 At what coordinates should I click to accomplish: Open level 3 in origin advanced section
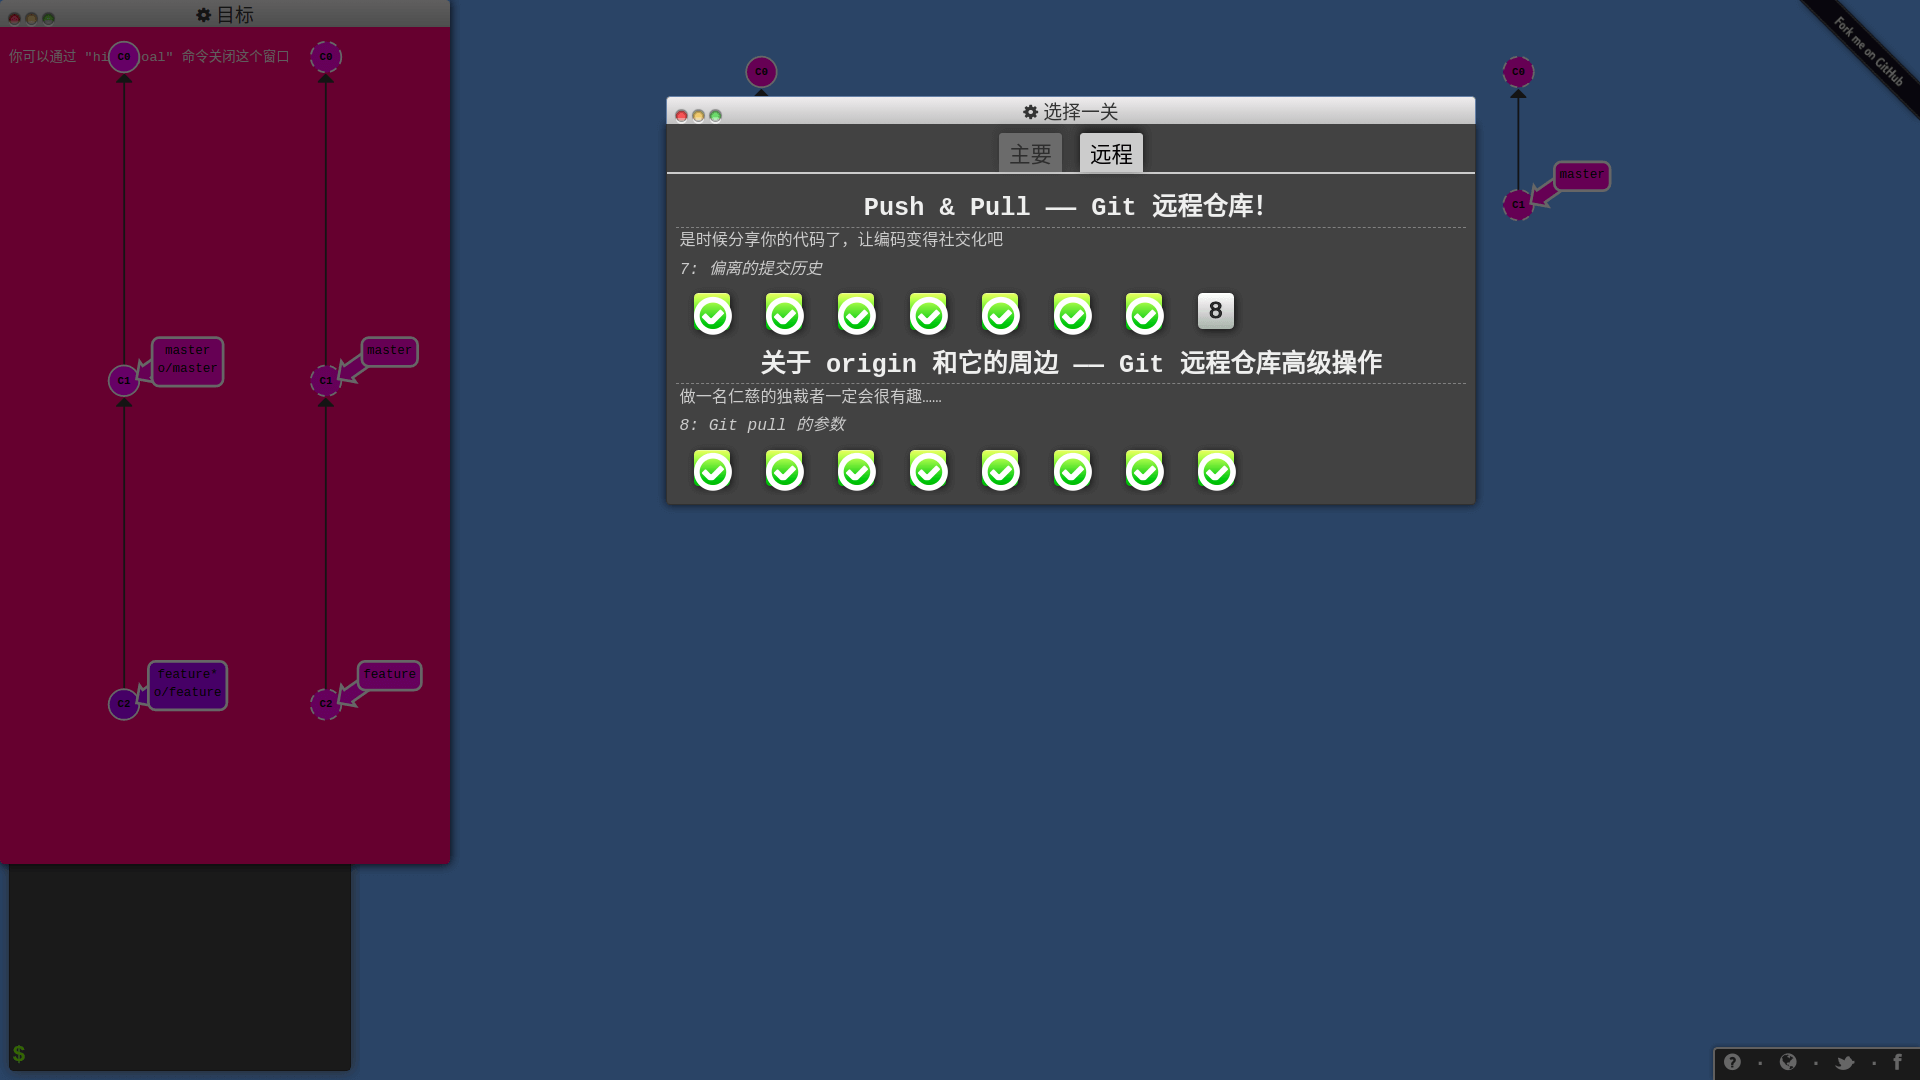coord(856,469)
